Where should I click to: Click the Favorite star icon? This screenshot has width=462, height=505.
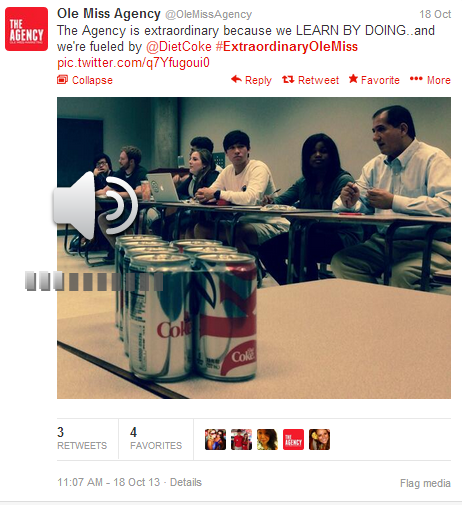click(x=353, y=79)
